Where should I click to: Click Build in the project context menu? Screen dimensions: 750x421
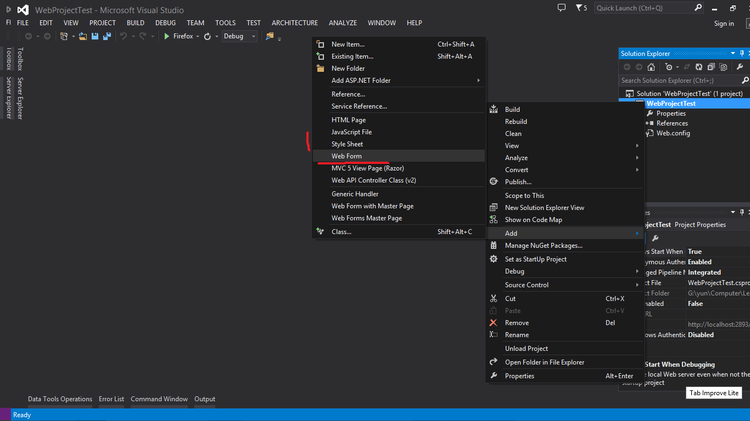pos(564,109)
